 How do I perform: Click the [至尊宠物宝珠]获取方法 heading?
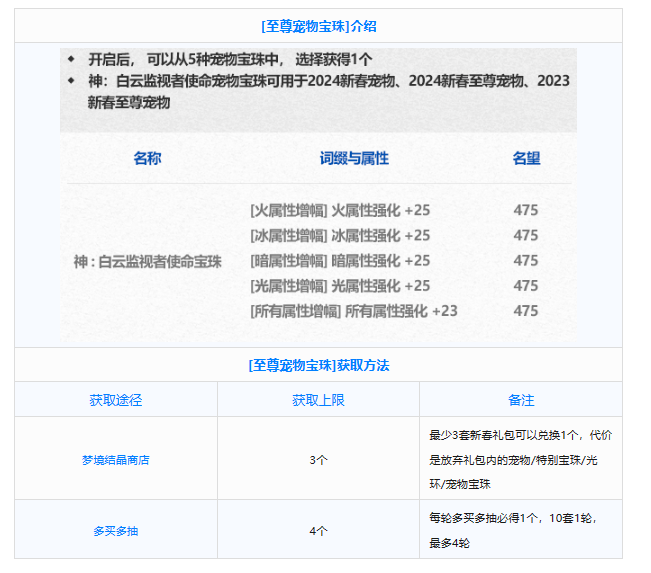[318, 365]
